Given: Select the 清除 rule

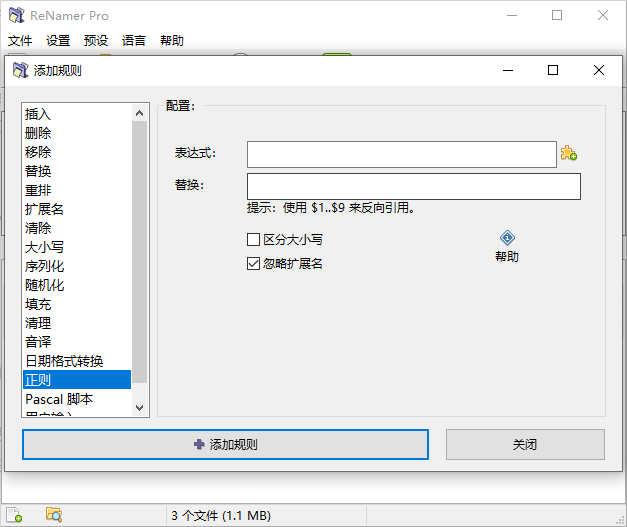Looking at the screenshot, I should [x=77, y=228].
